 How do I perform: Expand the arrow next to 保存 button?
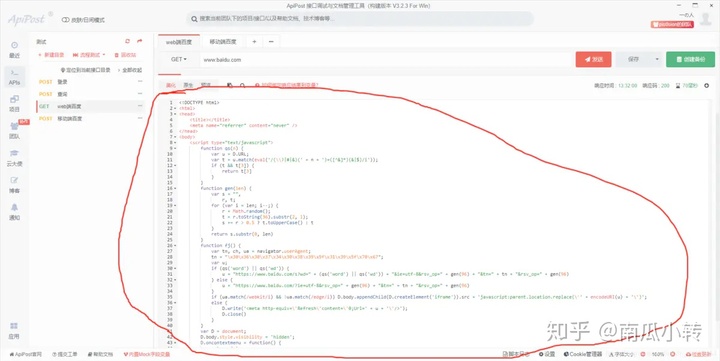[657, 59]
